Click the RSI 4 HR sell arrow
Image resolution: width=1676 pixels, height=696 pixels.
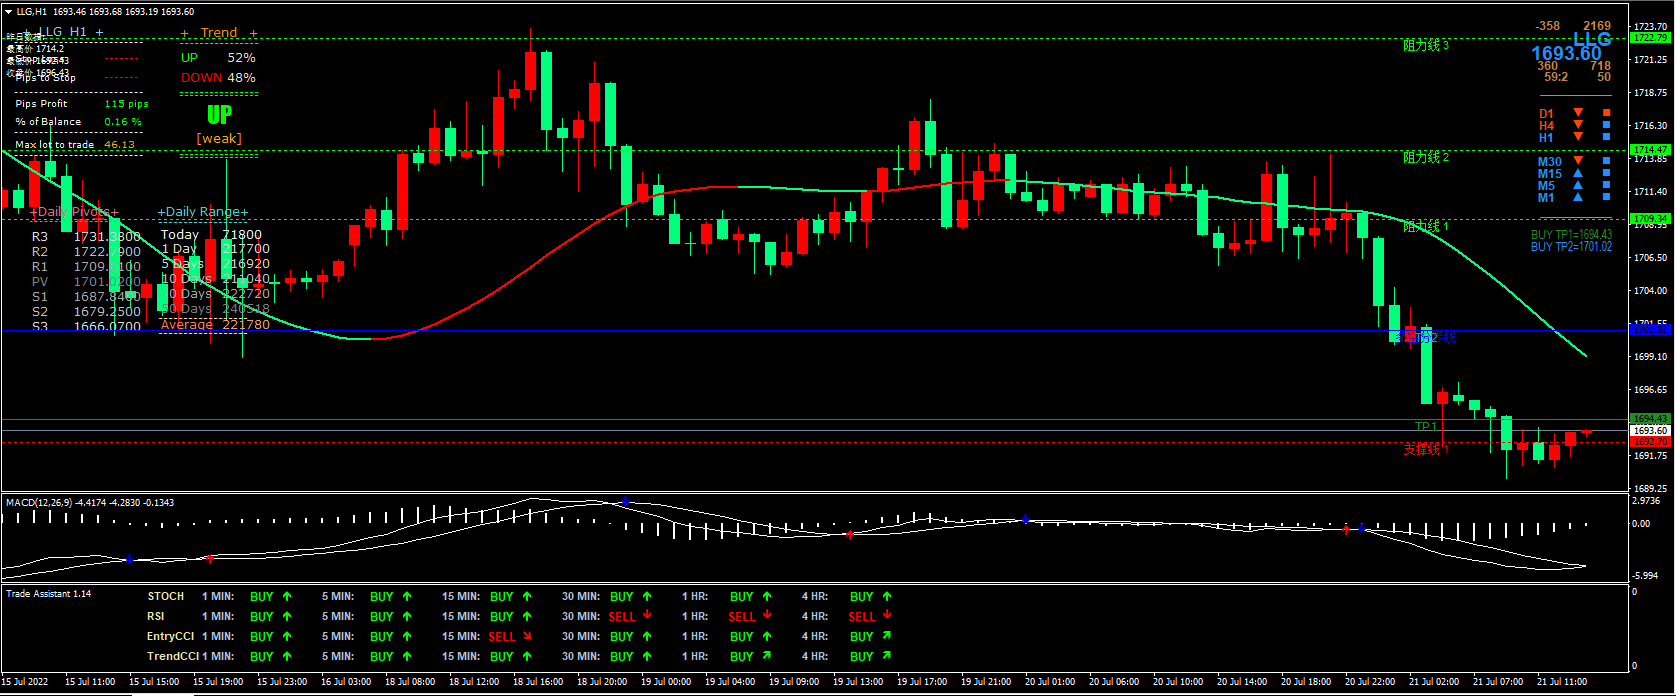[x=887, y=615]
